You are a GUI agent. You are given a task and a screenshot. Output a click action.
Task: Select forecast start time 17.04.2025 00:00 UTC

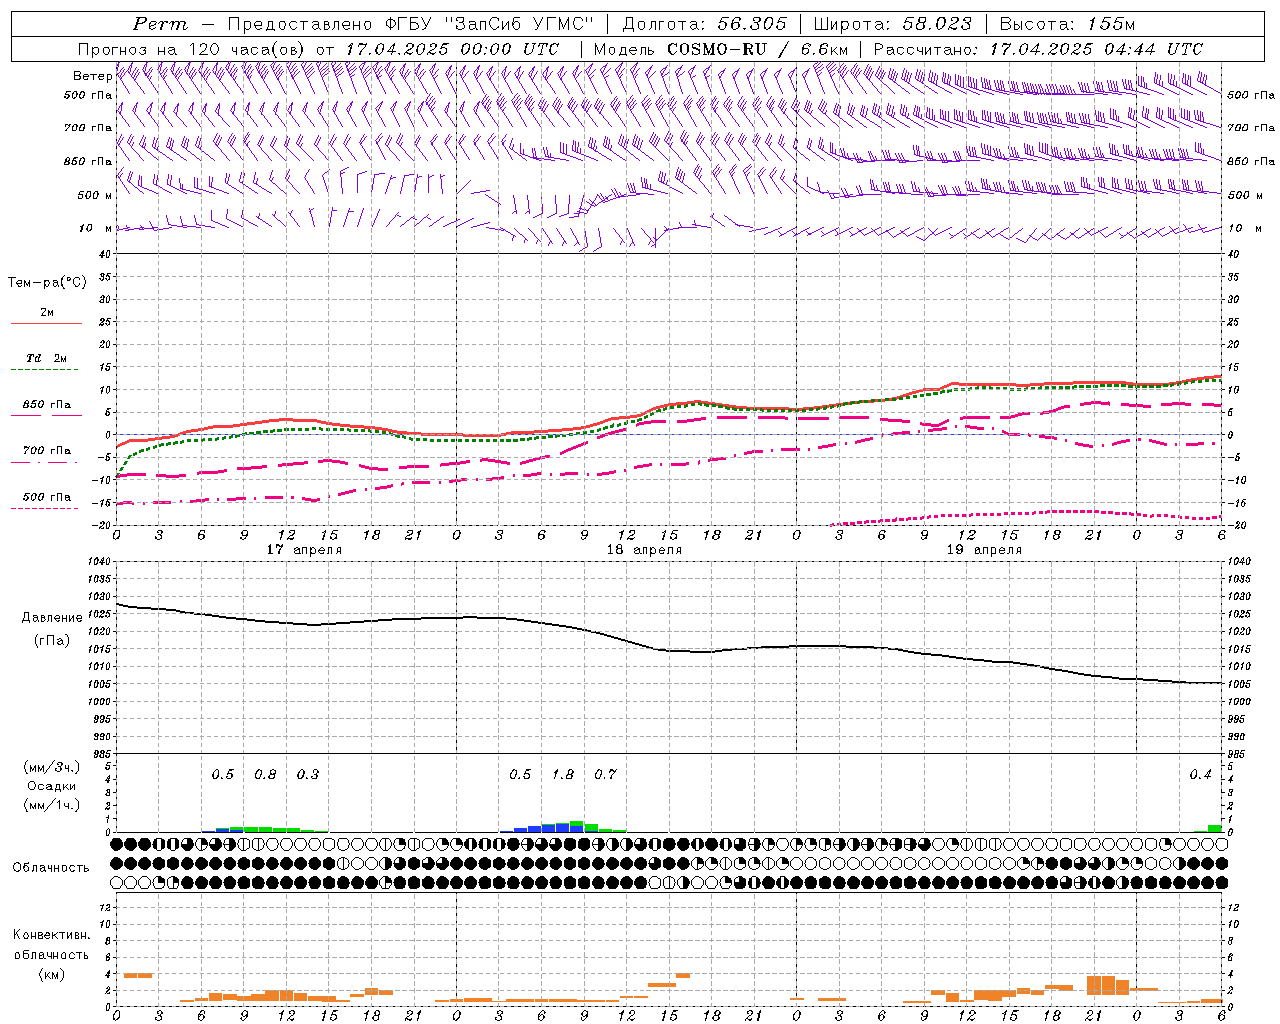coord(452,49)
